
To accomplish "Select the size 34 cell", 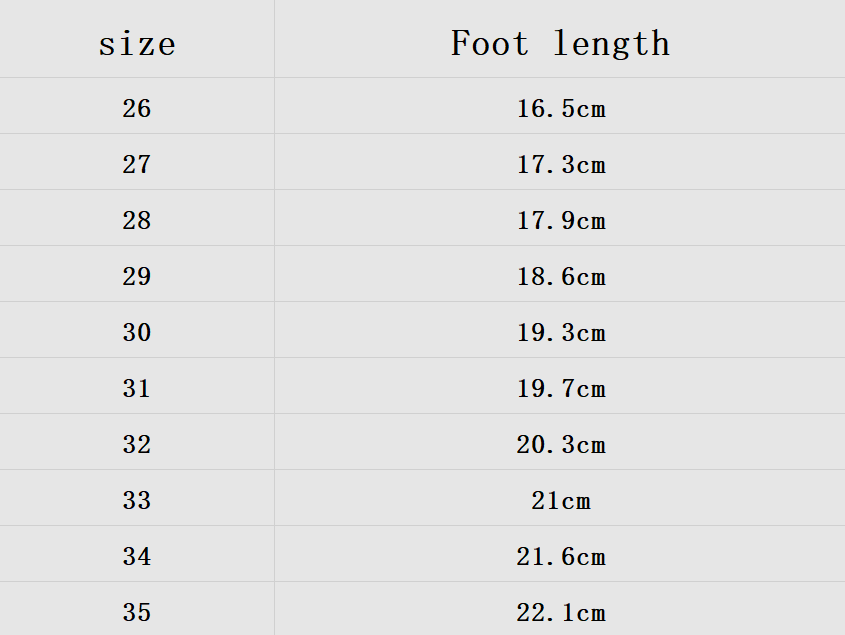I will 137,556.
